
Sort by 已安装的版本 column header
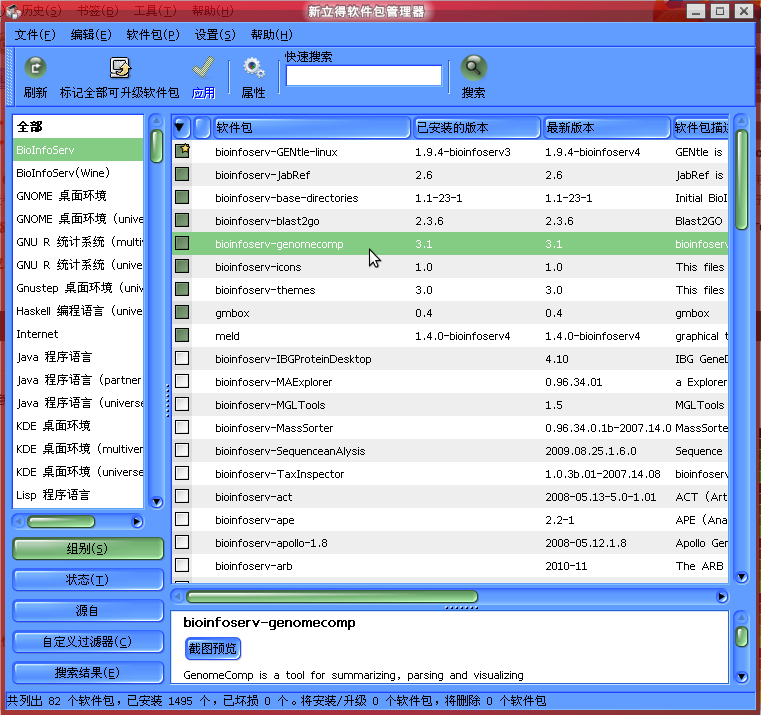point(477,127)
